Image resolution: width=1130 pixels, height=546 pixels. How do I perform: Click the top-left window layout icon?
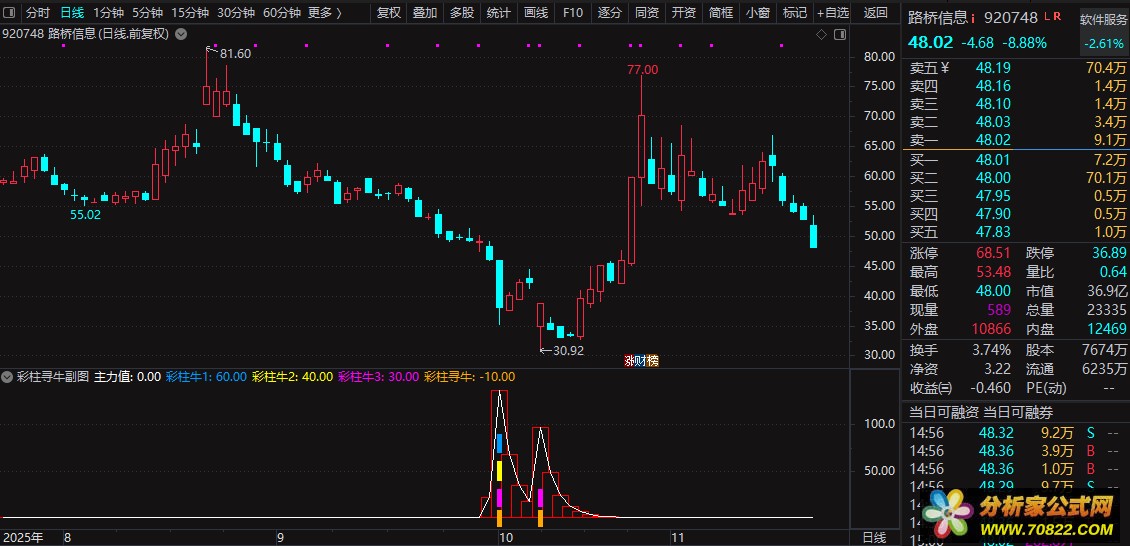tap(10, 13)
